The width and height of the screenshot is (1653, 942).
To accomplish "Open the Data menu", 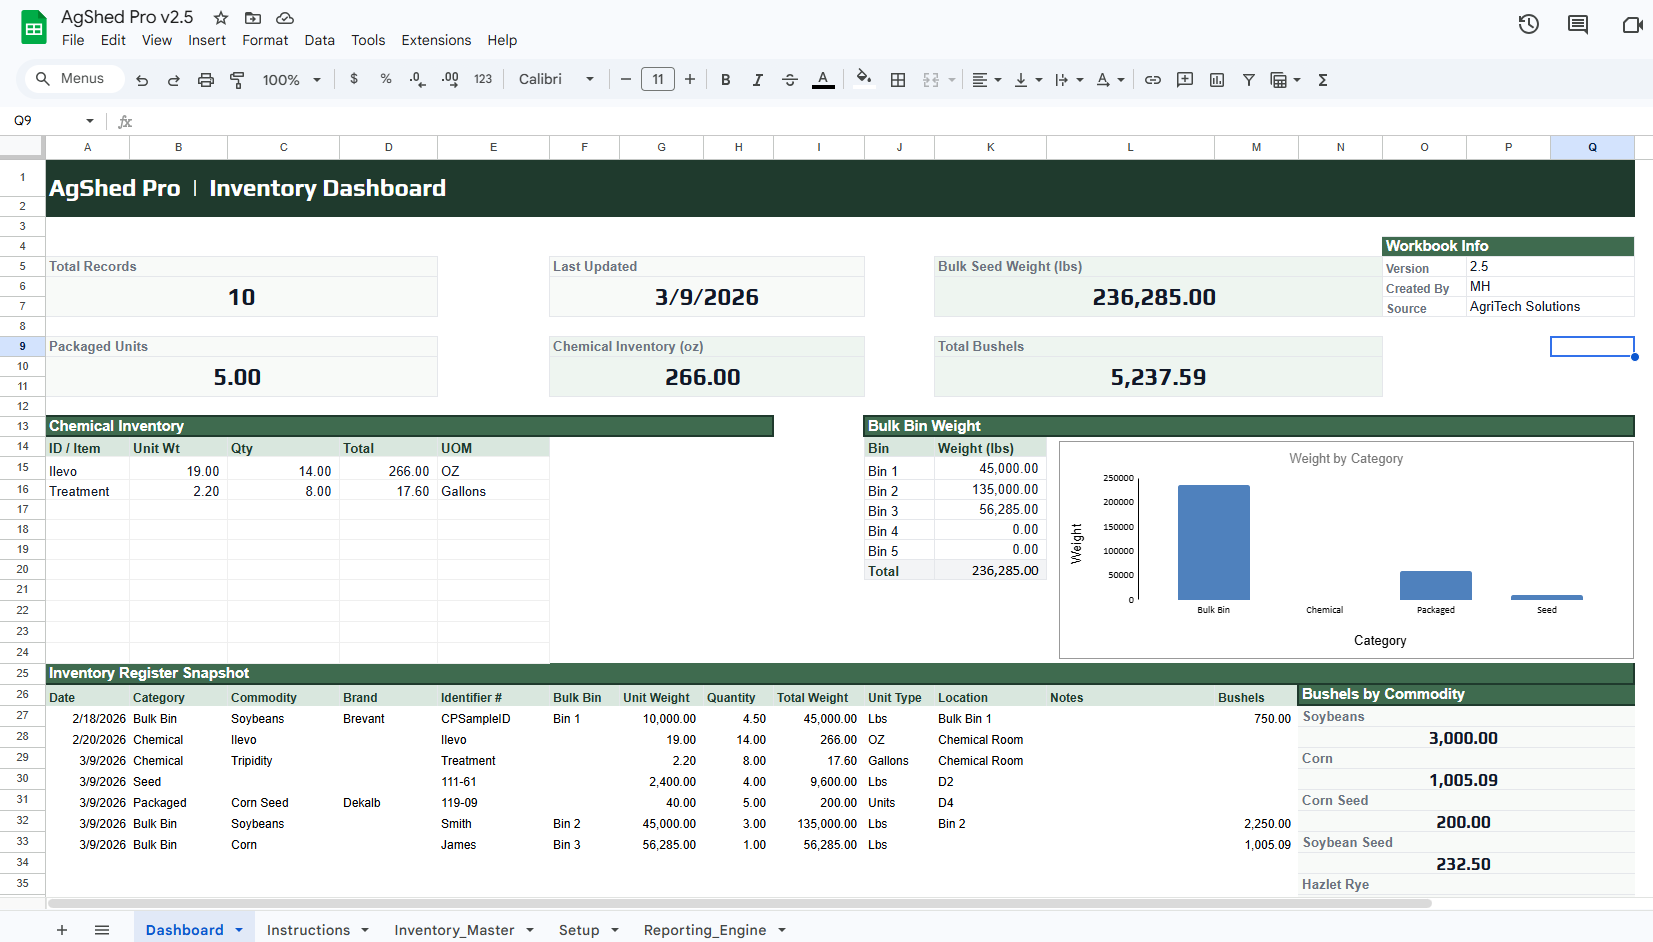I will click(320, 40).
